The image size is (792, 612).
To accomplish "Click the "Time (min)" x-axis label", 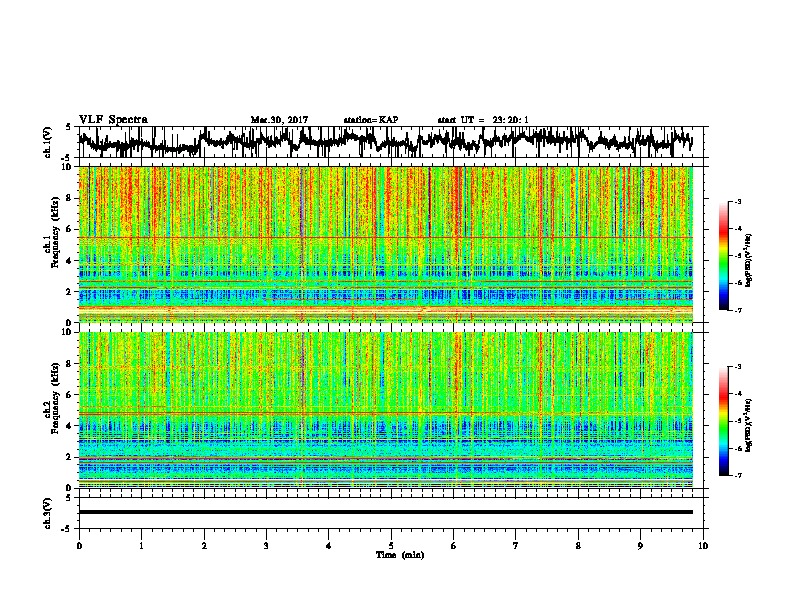I will [400, 555].
